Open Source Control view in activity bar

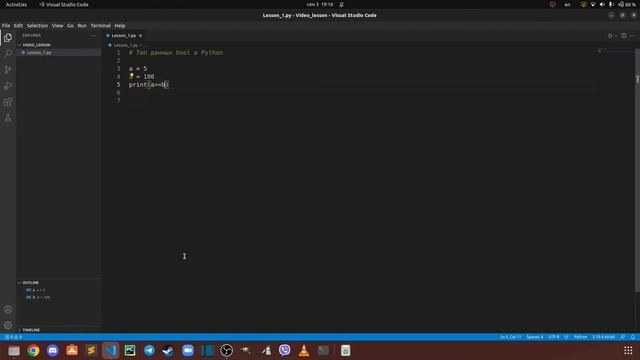tap(8, 69)
